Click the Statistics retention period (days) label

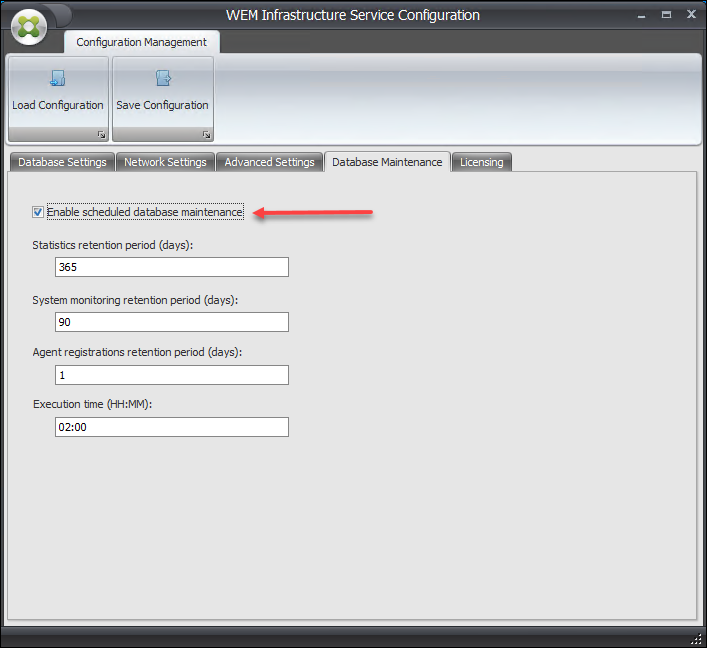click(113, 245)
